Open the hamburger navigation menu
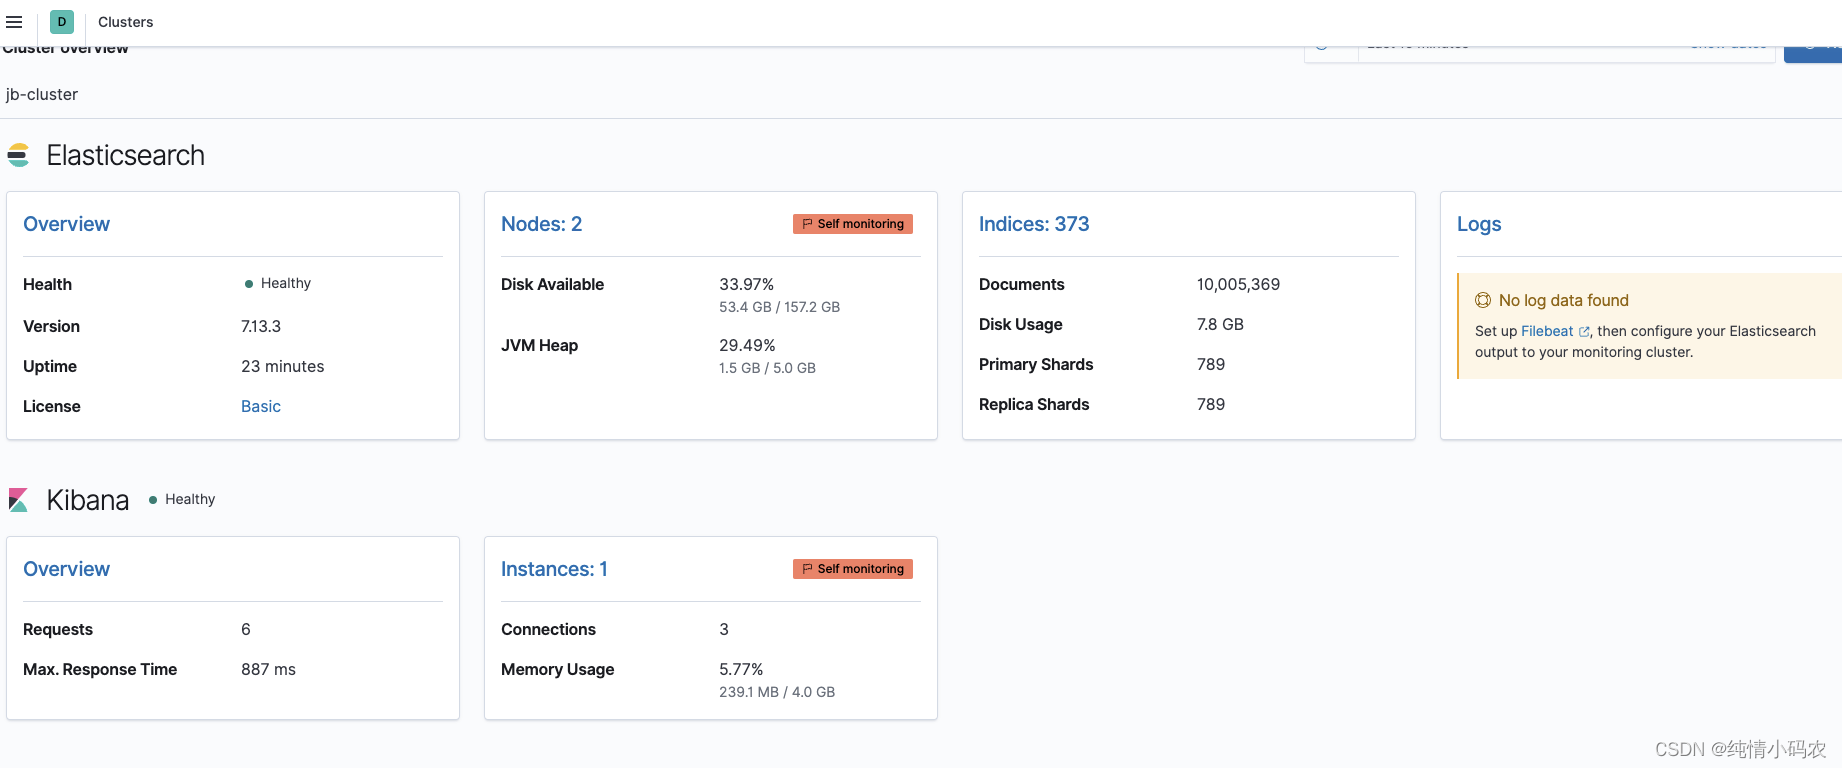This screenshot has height=768, width=1842. tap(14, 22)
